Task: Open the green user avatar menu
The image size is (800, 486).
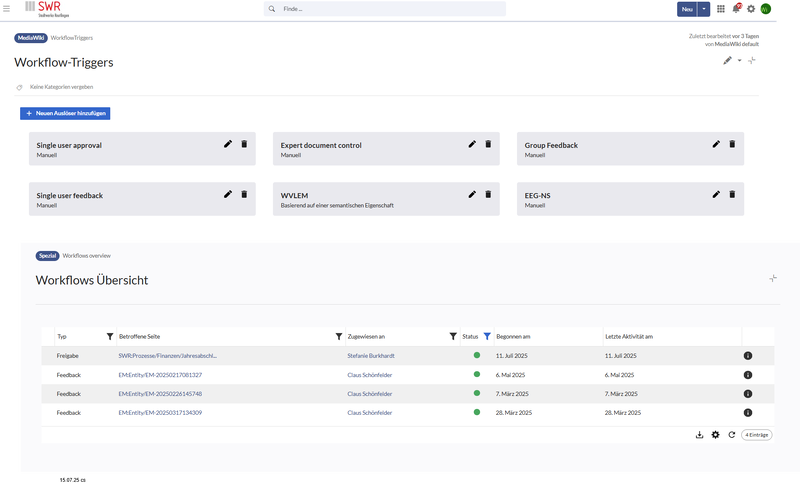Action: (x=766, y=9)
